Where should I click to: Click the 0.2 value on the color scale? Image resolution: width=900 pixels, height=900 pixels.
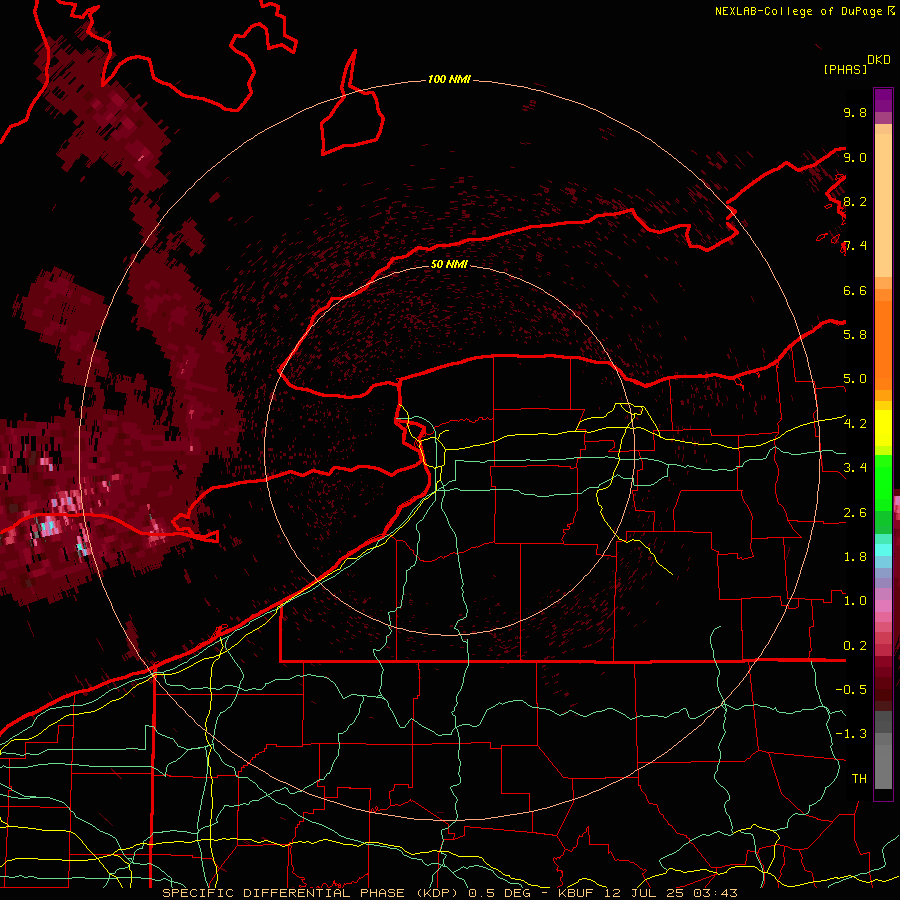855,646
